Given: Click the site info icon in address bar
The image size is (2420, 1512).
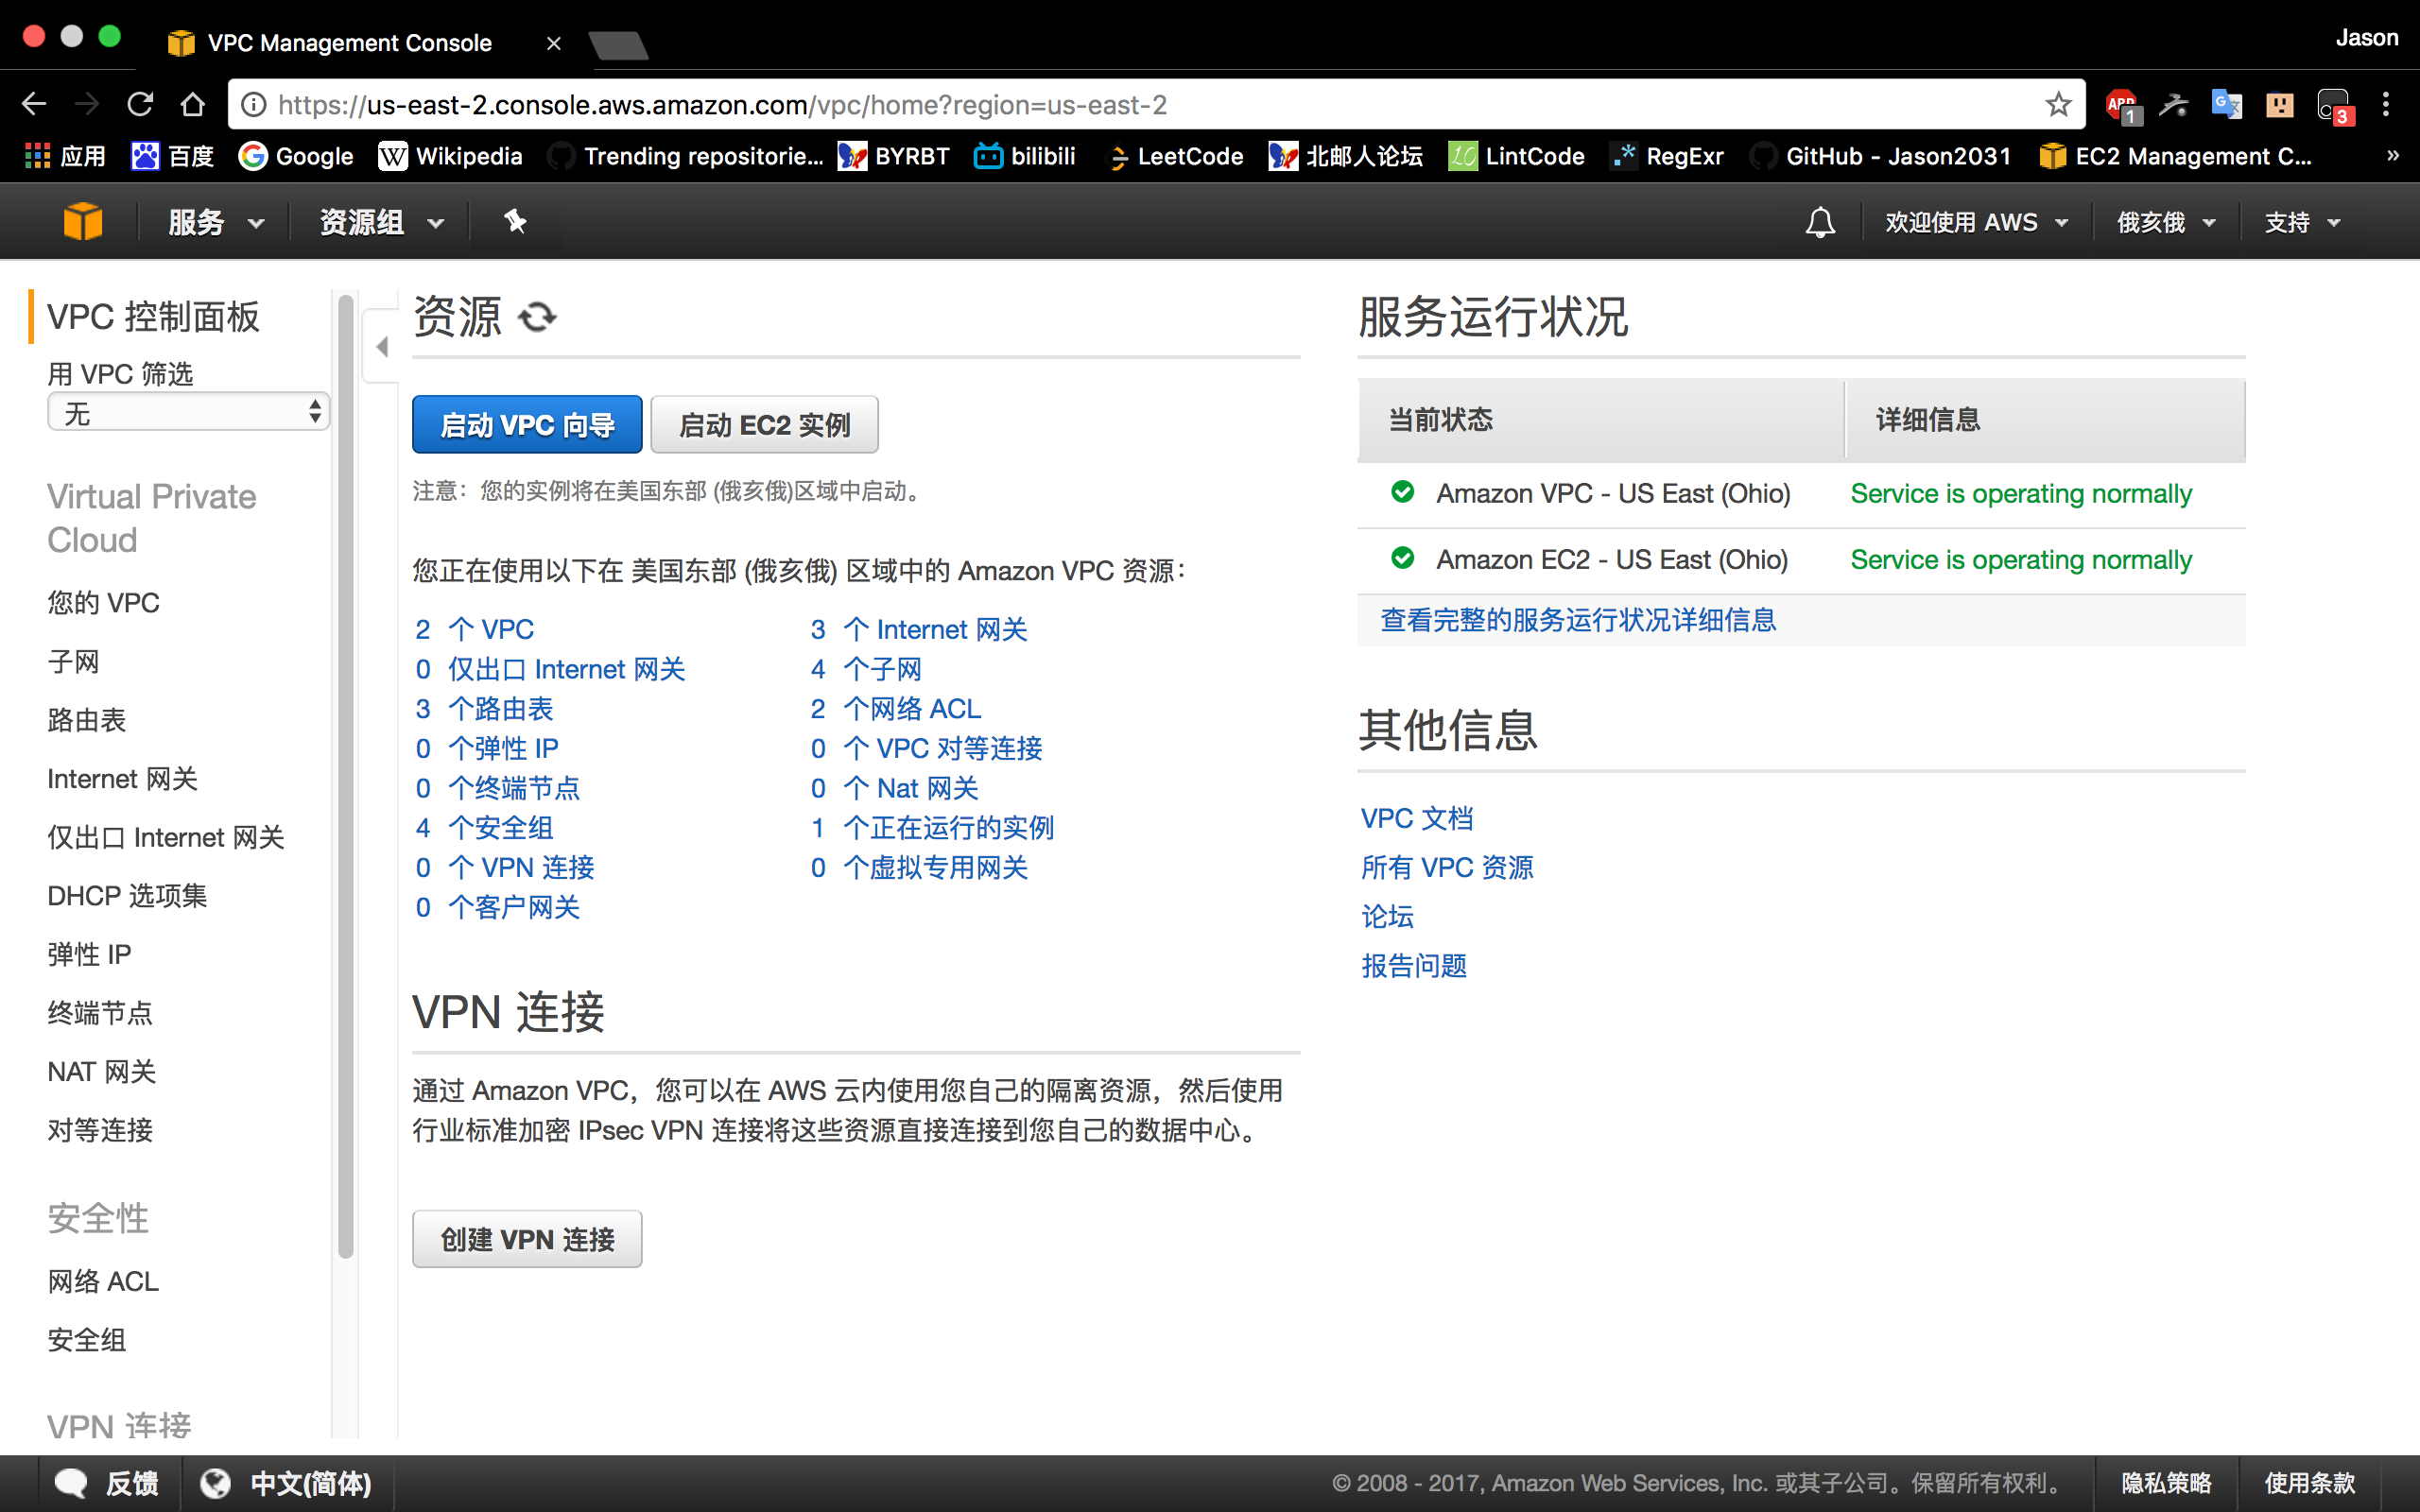Looking at the screenshot, I should click(254, 104).
